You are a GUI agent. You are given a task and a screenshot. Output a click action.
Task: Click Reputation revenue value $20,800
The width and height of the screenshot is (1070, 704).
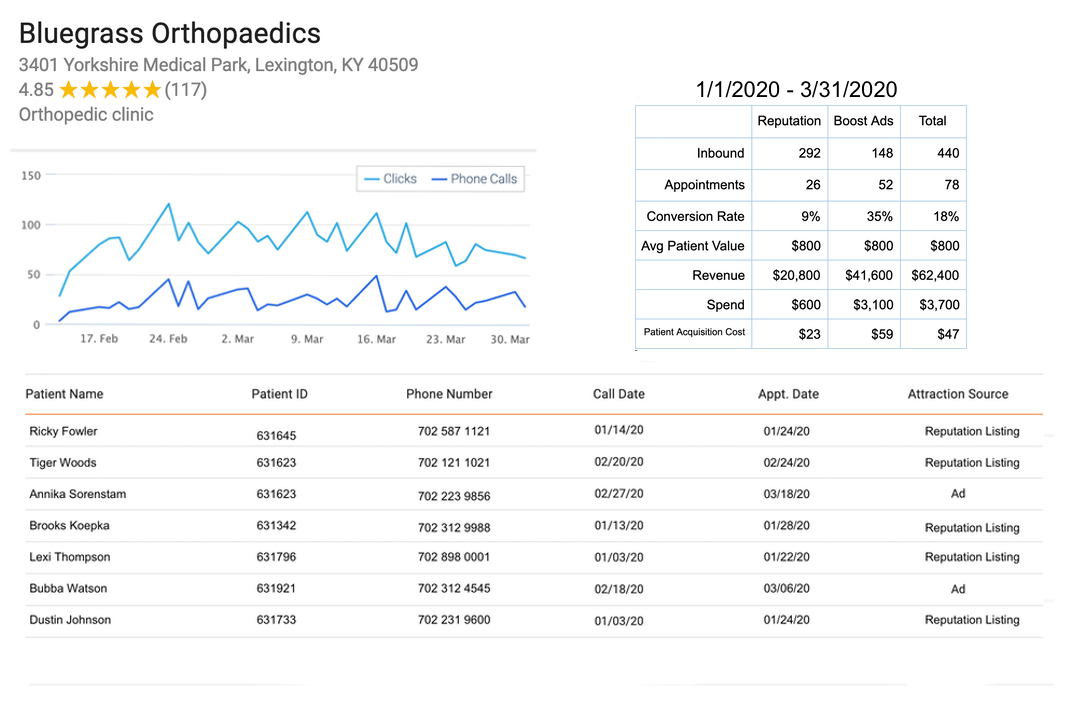[x=796, y=275]
